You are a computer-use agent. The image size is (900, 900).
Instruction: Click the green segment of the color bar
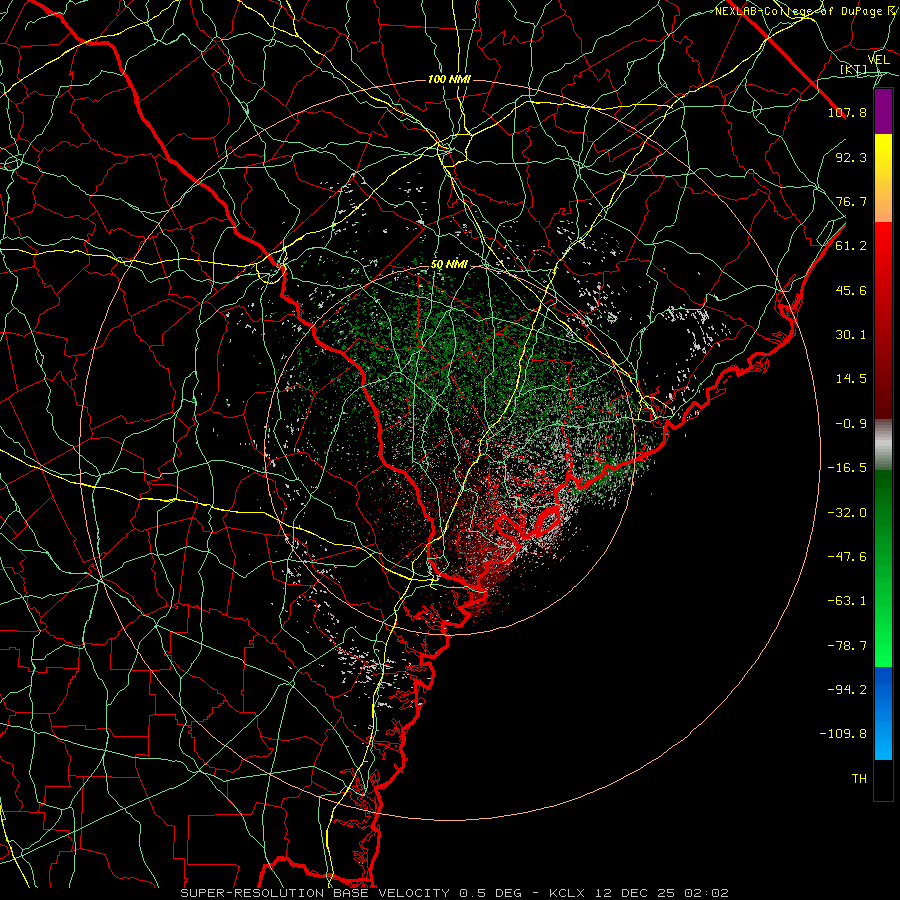tap(883, 568)
